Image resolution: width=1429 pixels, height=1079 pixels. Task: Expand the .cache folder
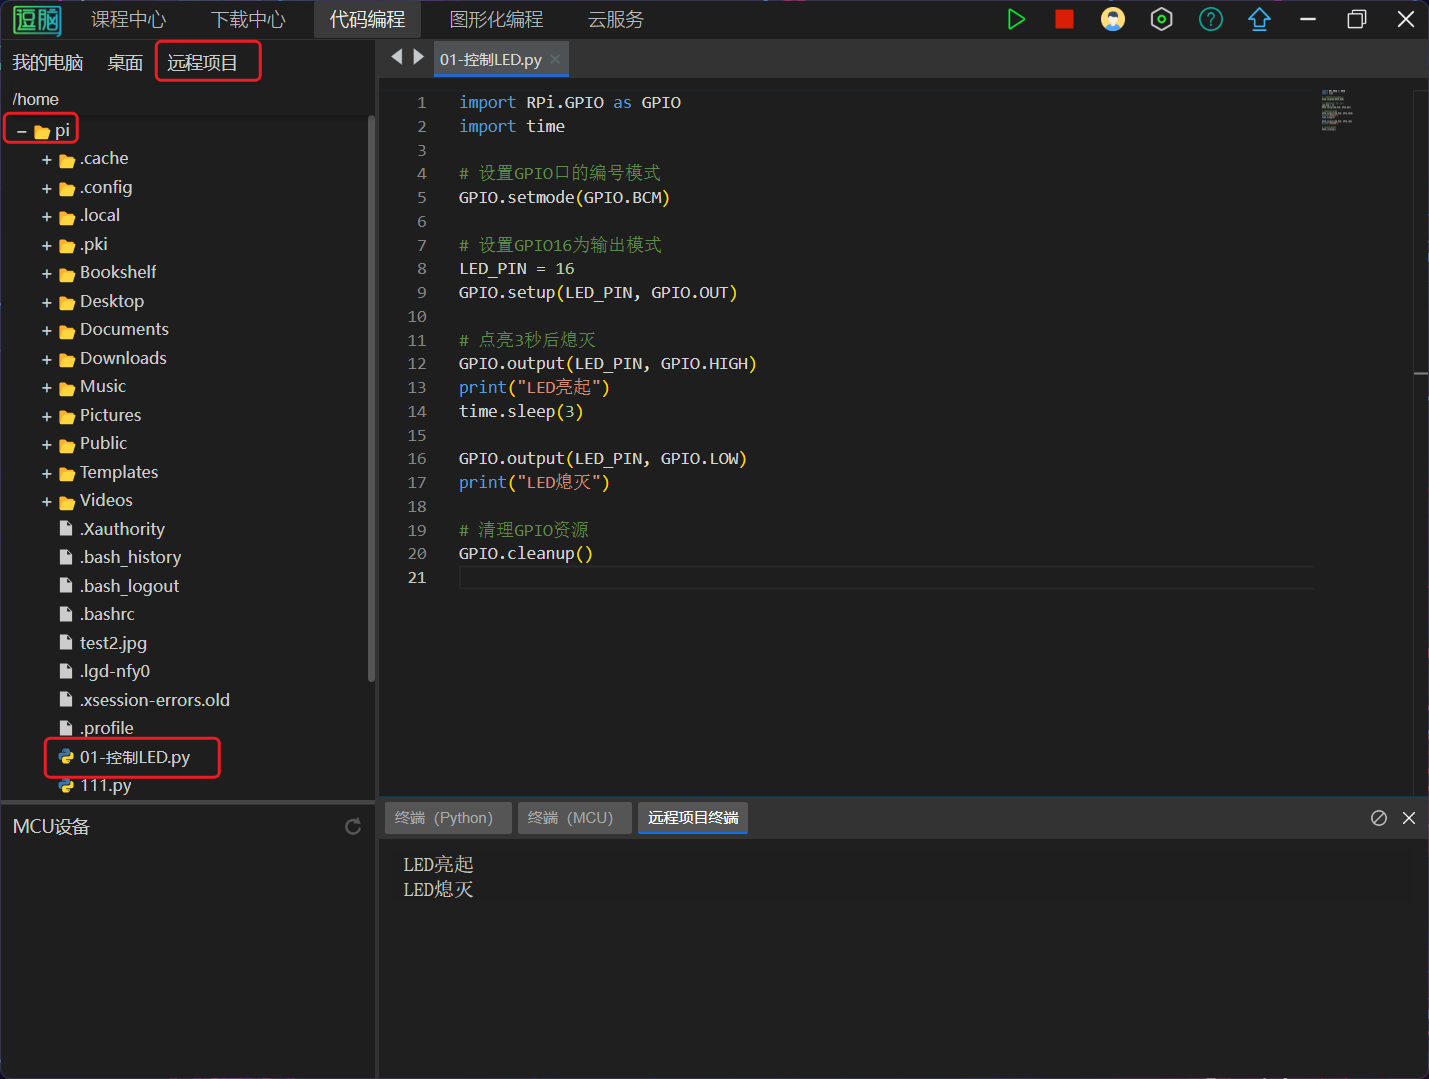coord(47,160)
